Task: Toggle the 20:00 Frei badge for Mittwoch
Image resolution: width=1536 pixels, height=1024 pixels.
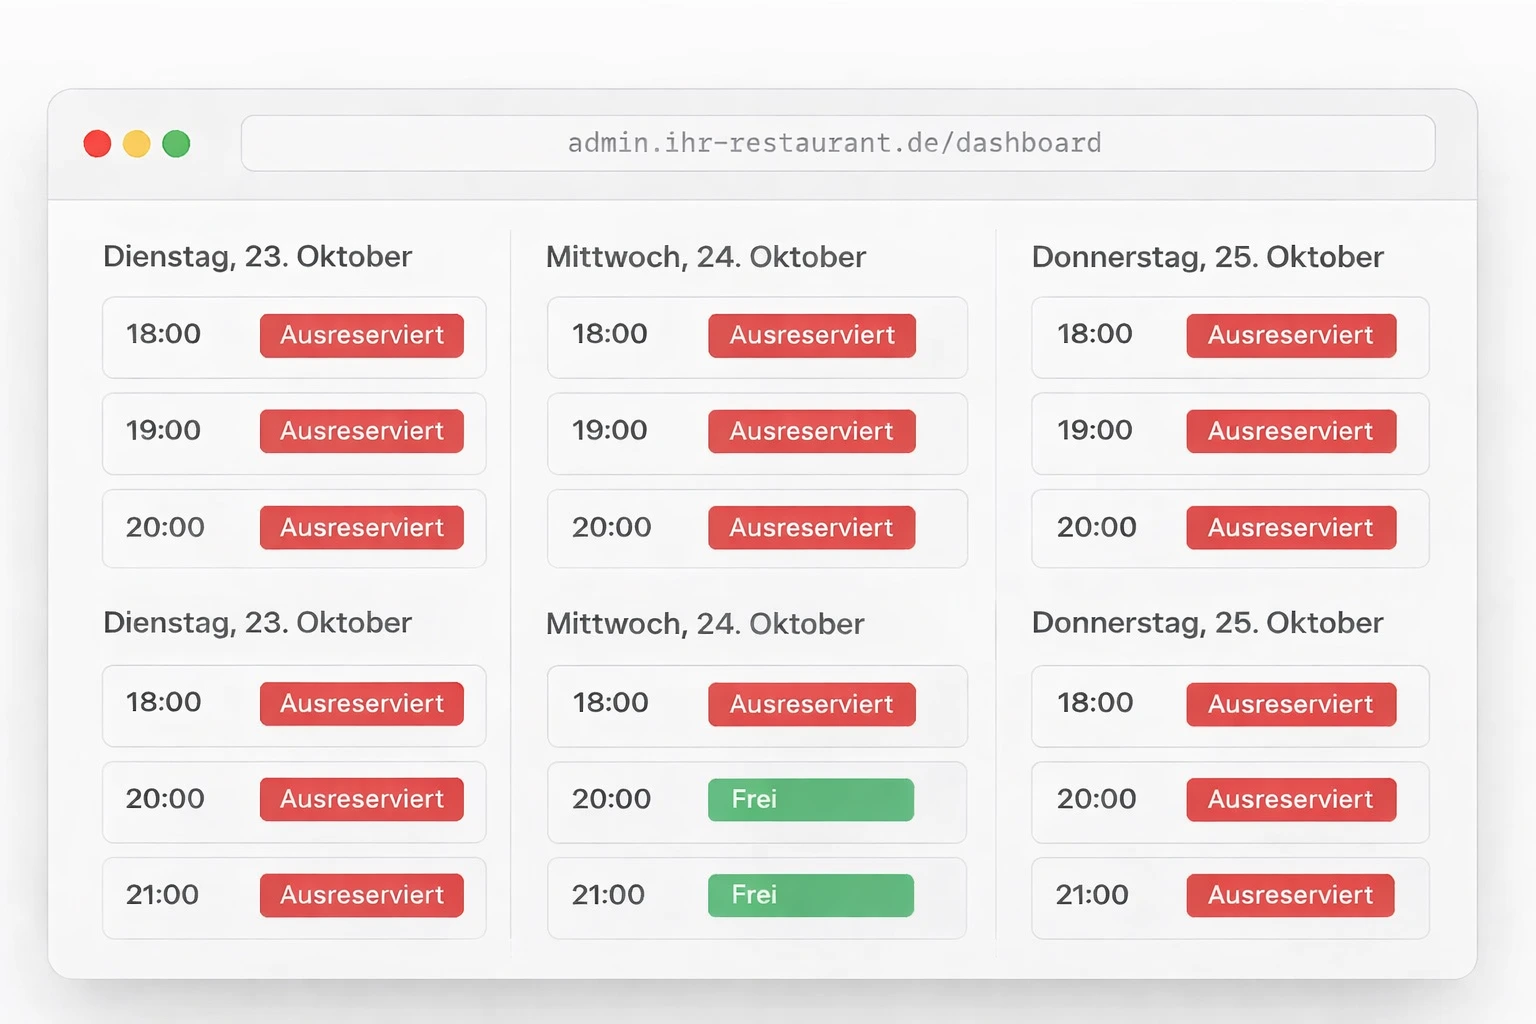Action: (810, 799)
